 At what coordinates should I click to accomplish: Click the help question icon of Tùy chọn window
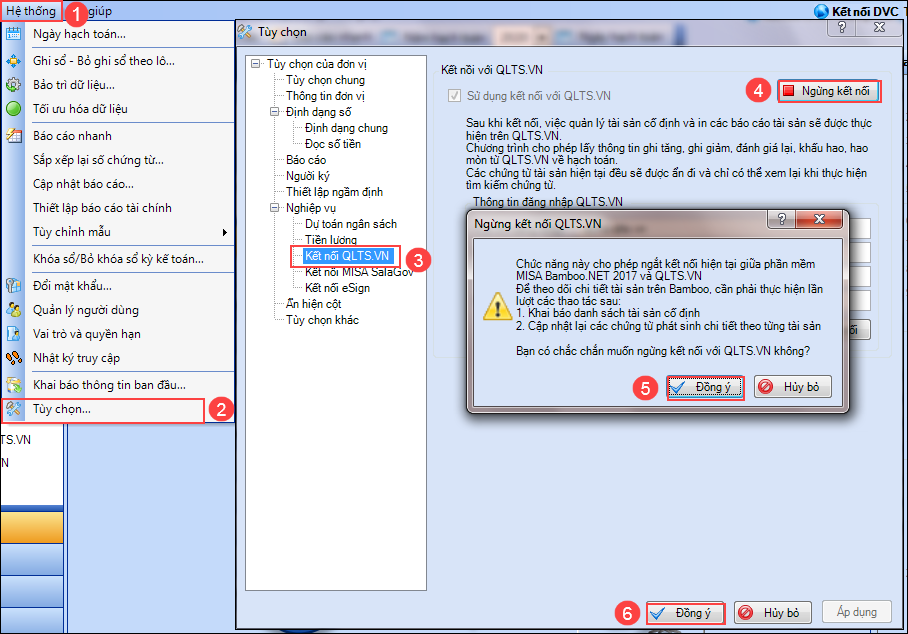(843, 27)
